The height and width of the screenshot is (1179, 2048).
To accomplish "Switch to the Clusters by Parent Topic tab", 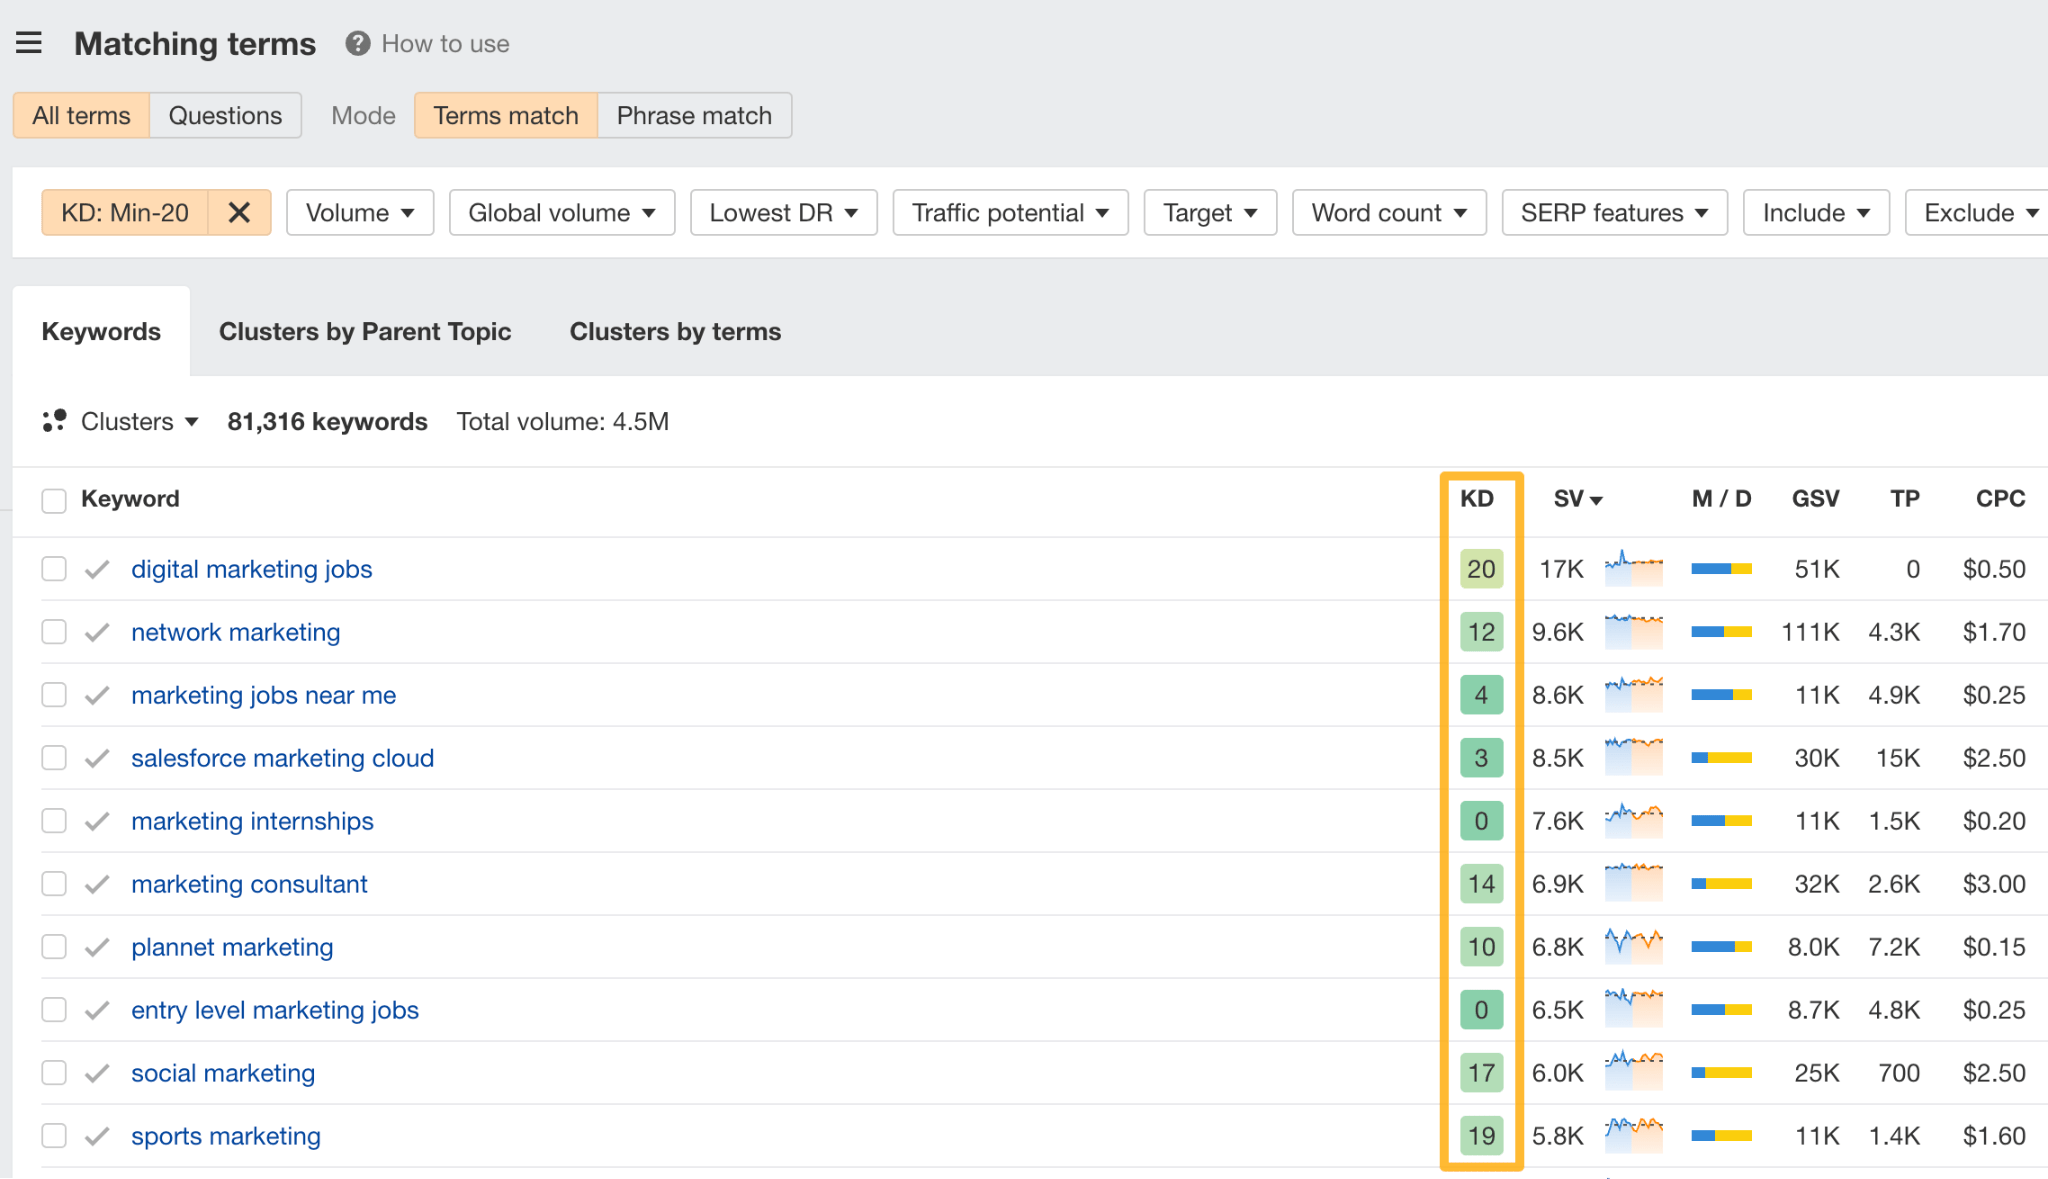I will tap(366, 331).
